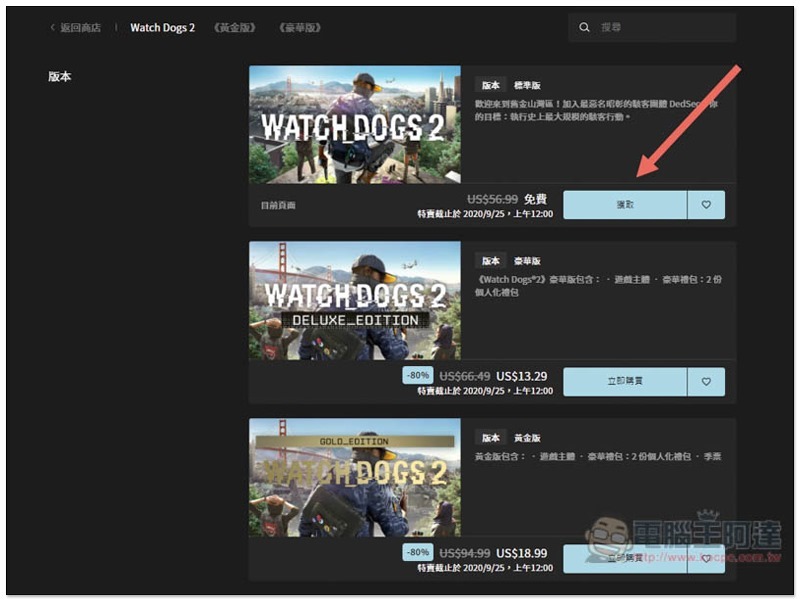The image size is (800, 602).
Task: Click the struck-through US$66.49 price
Action: click(465, 376)
